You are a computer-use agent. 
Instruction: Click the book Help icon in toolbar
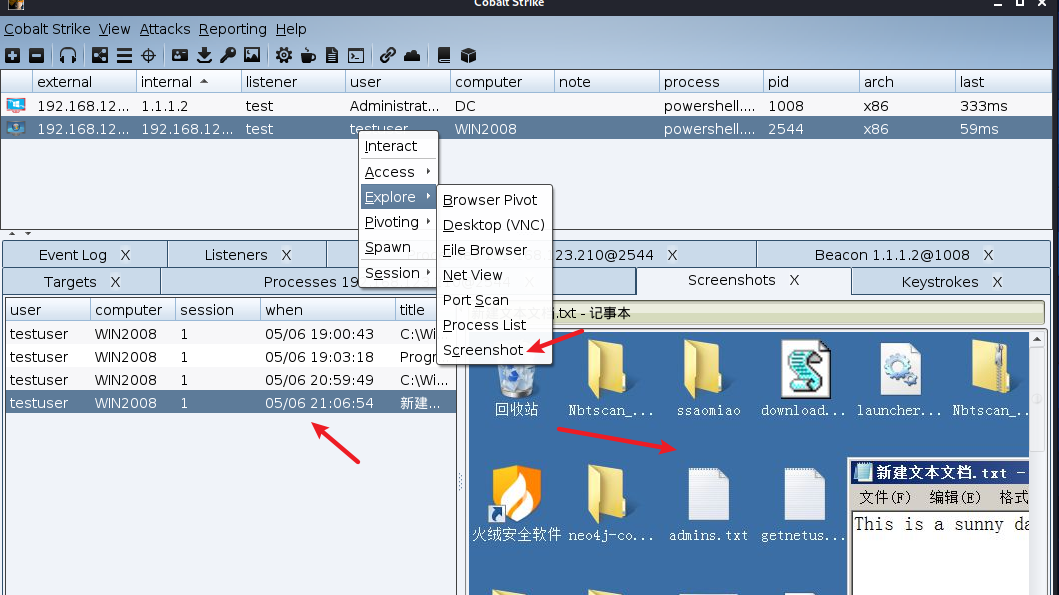(x=444, y=55)
